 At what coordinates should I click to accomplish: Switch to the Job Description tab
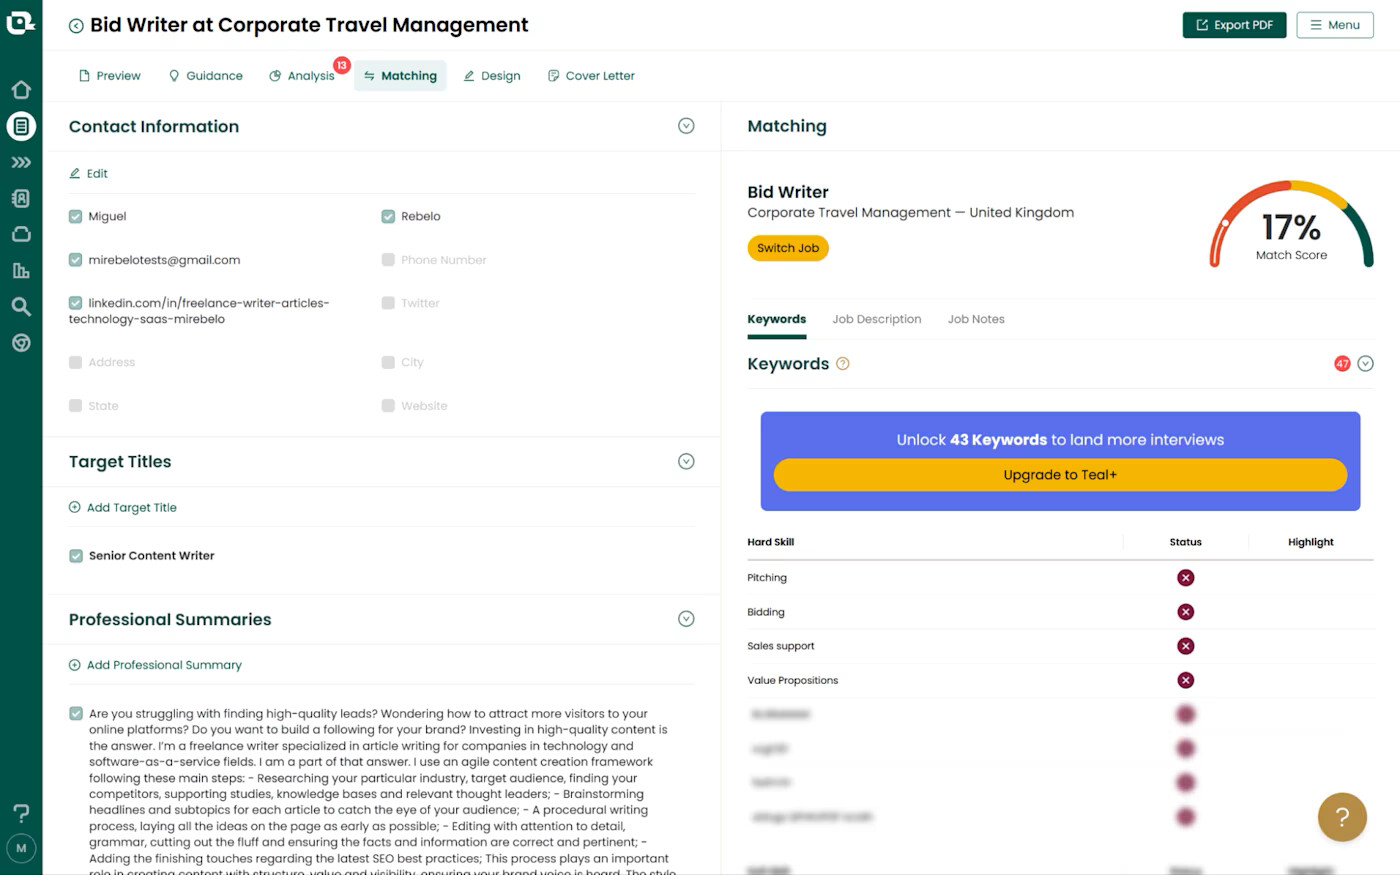tap(876, 319)
